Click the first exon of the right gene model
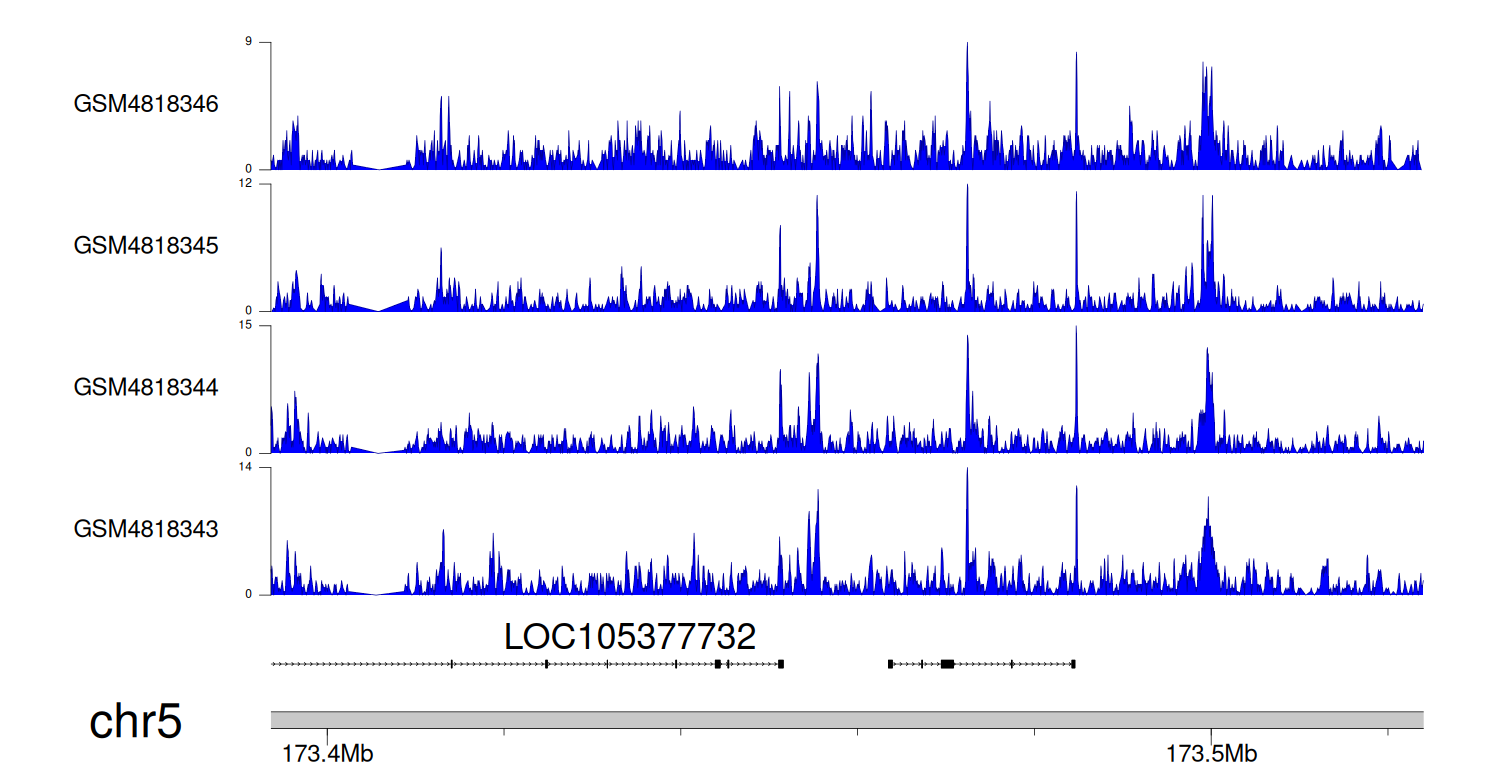 click(890, 664)
